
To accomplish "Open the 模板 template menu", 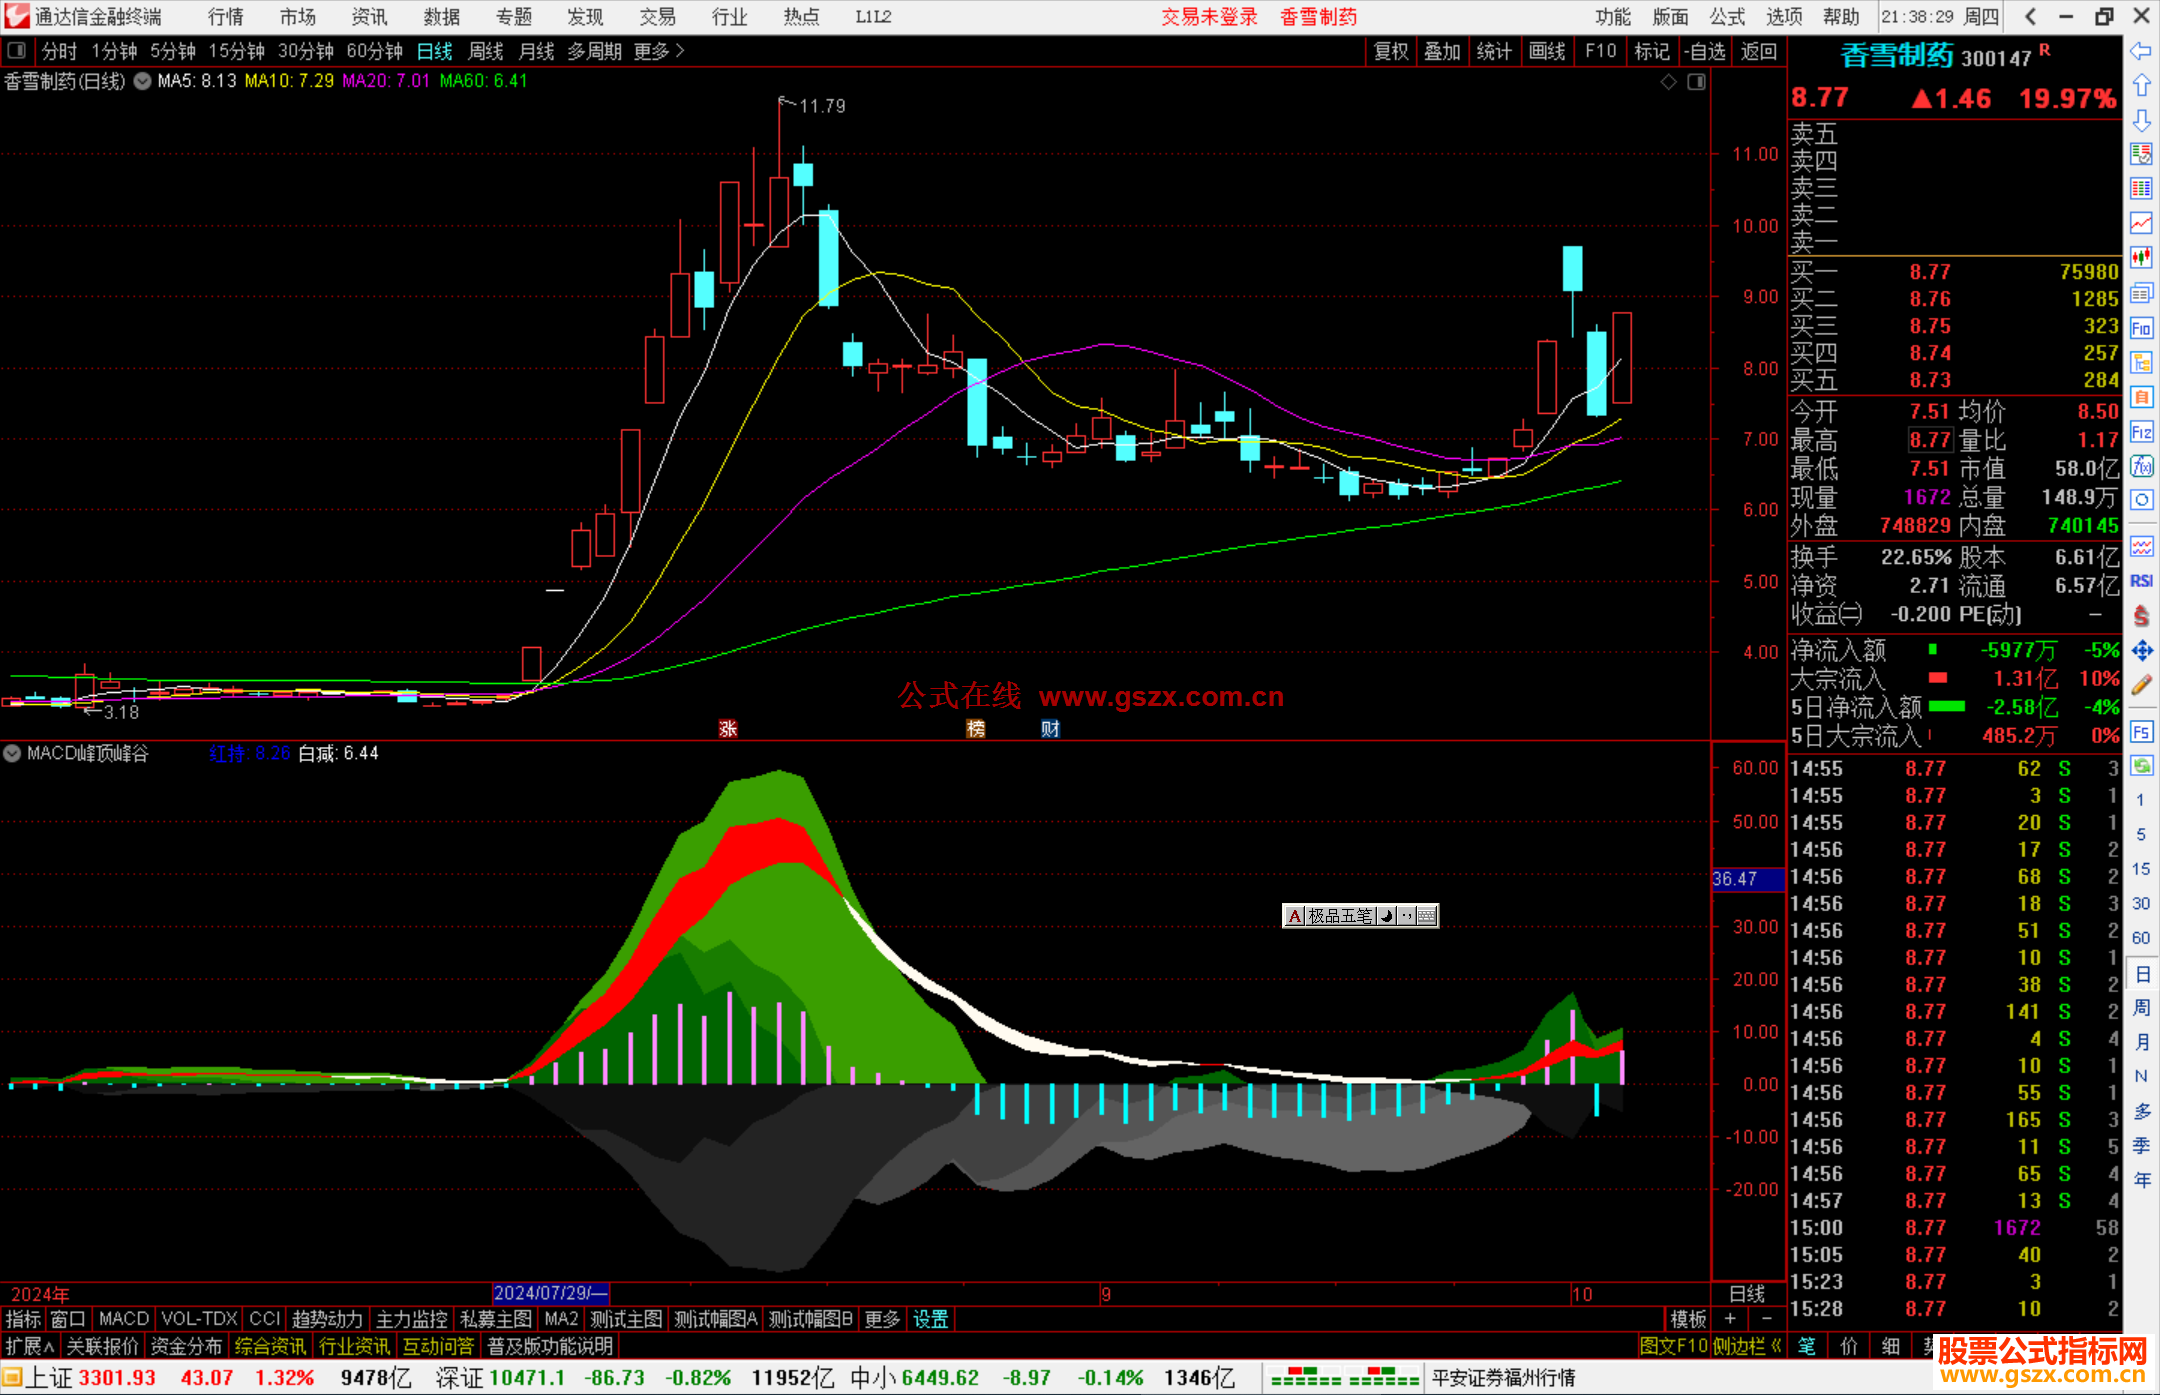I will pos(1689,1319).
